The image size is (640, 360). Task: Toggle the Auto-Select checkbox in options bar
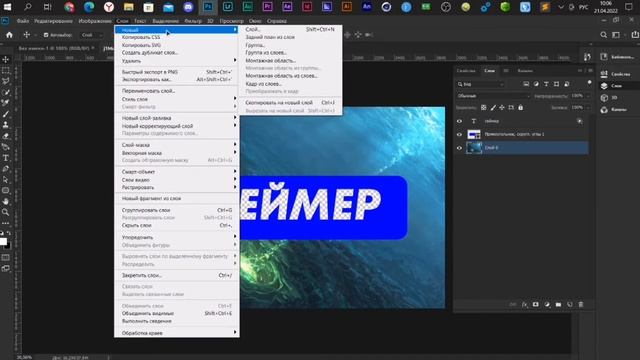46,35
